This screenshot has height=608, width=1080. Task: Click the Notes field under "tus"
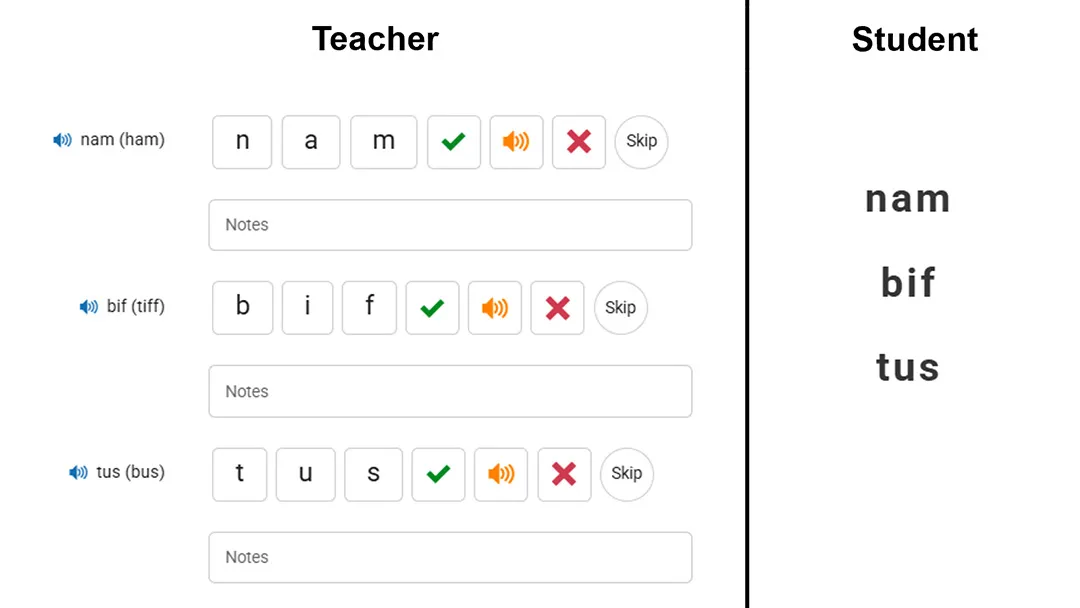(x=450, y=557)
